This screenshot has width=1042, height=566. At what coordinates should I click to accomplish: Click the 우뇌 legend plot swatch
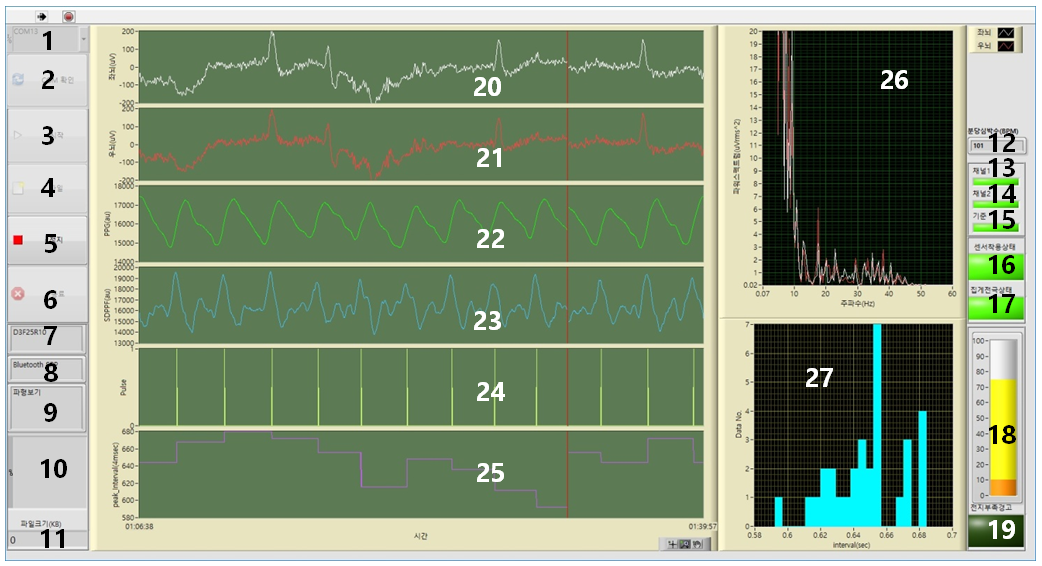(1006, 46)
